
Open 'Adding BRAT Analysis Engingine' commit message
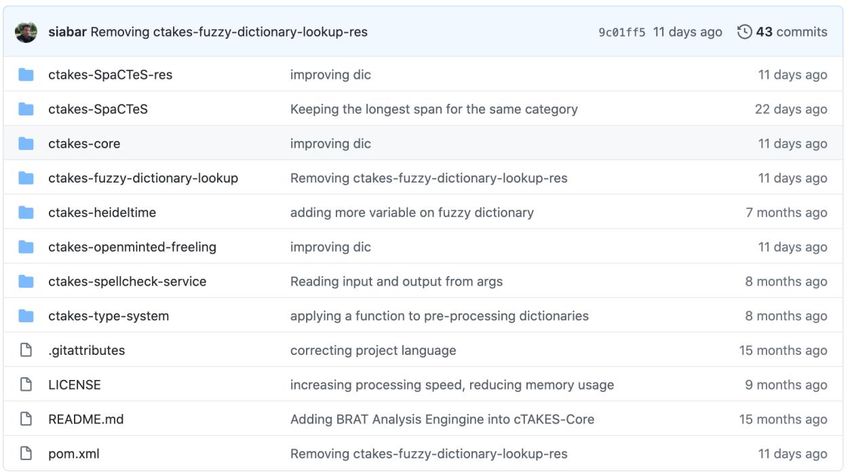[442, 419]
